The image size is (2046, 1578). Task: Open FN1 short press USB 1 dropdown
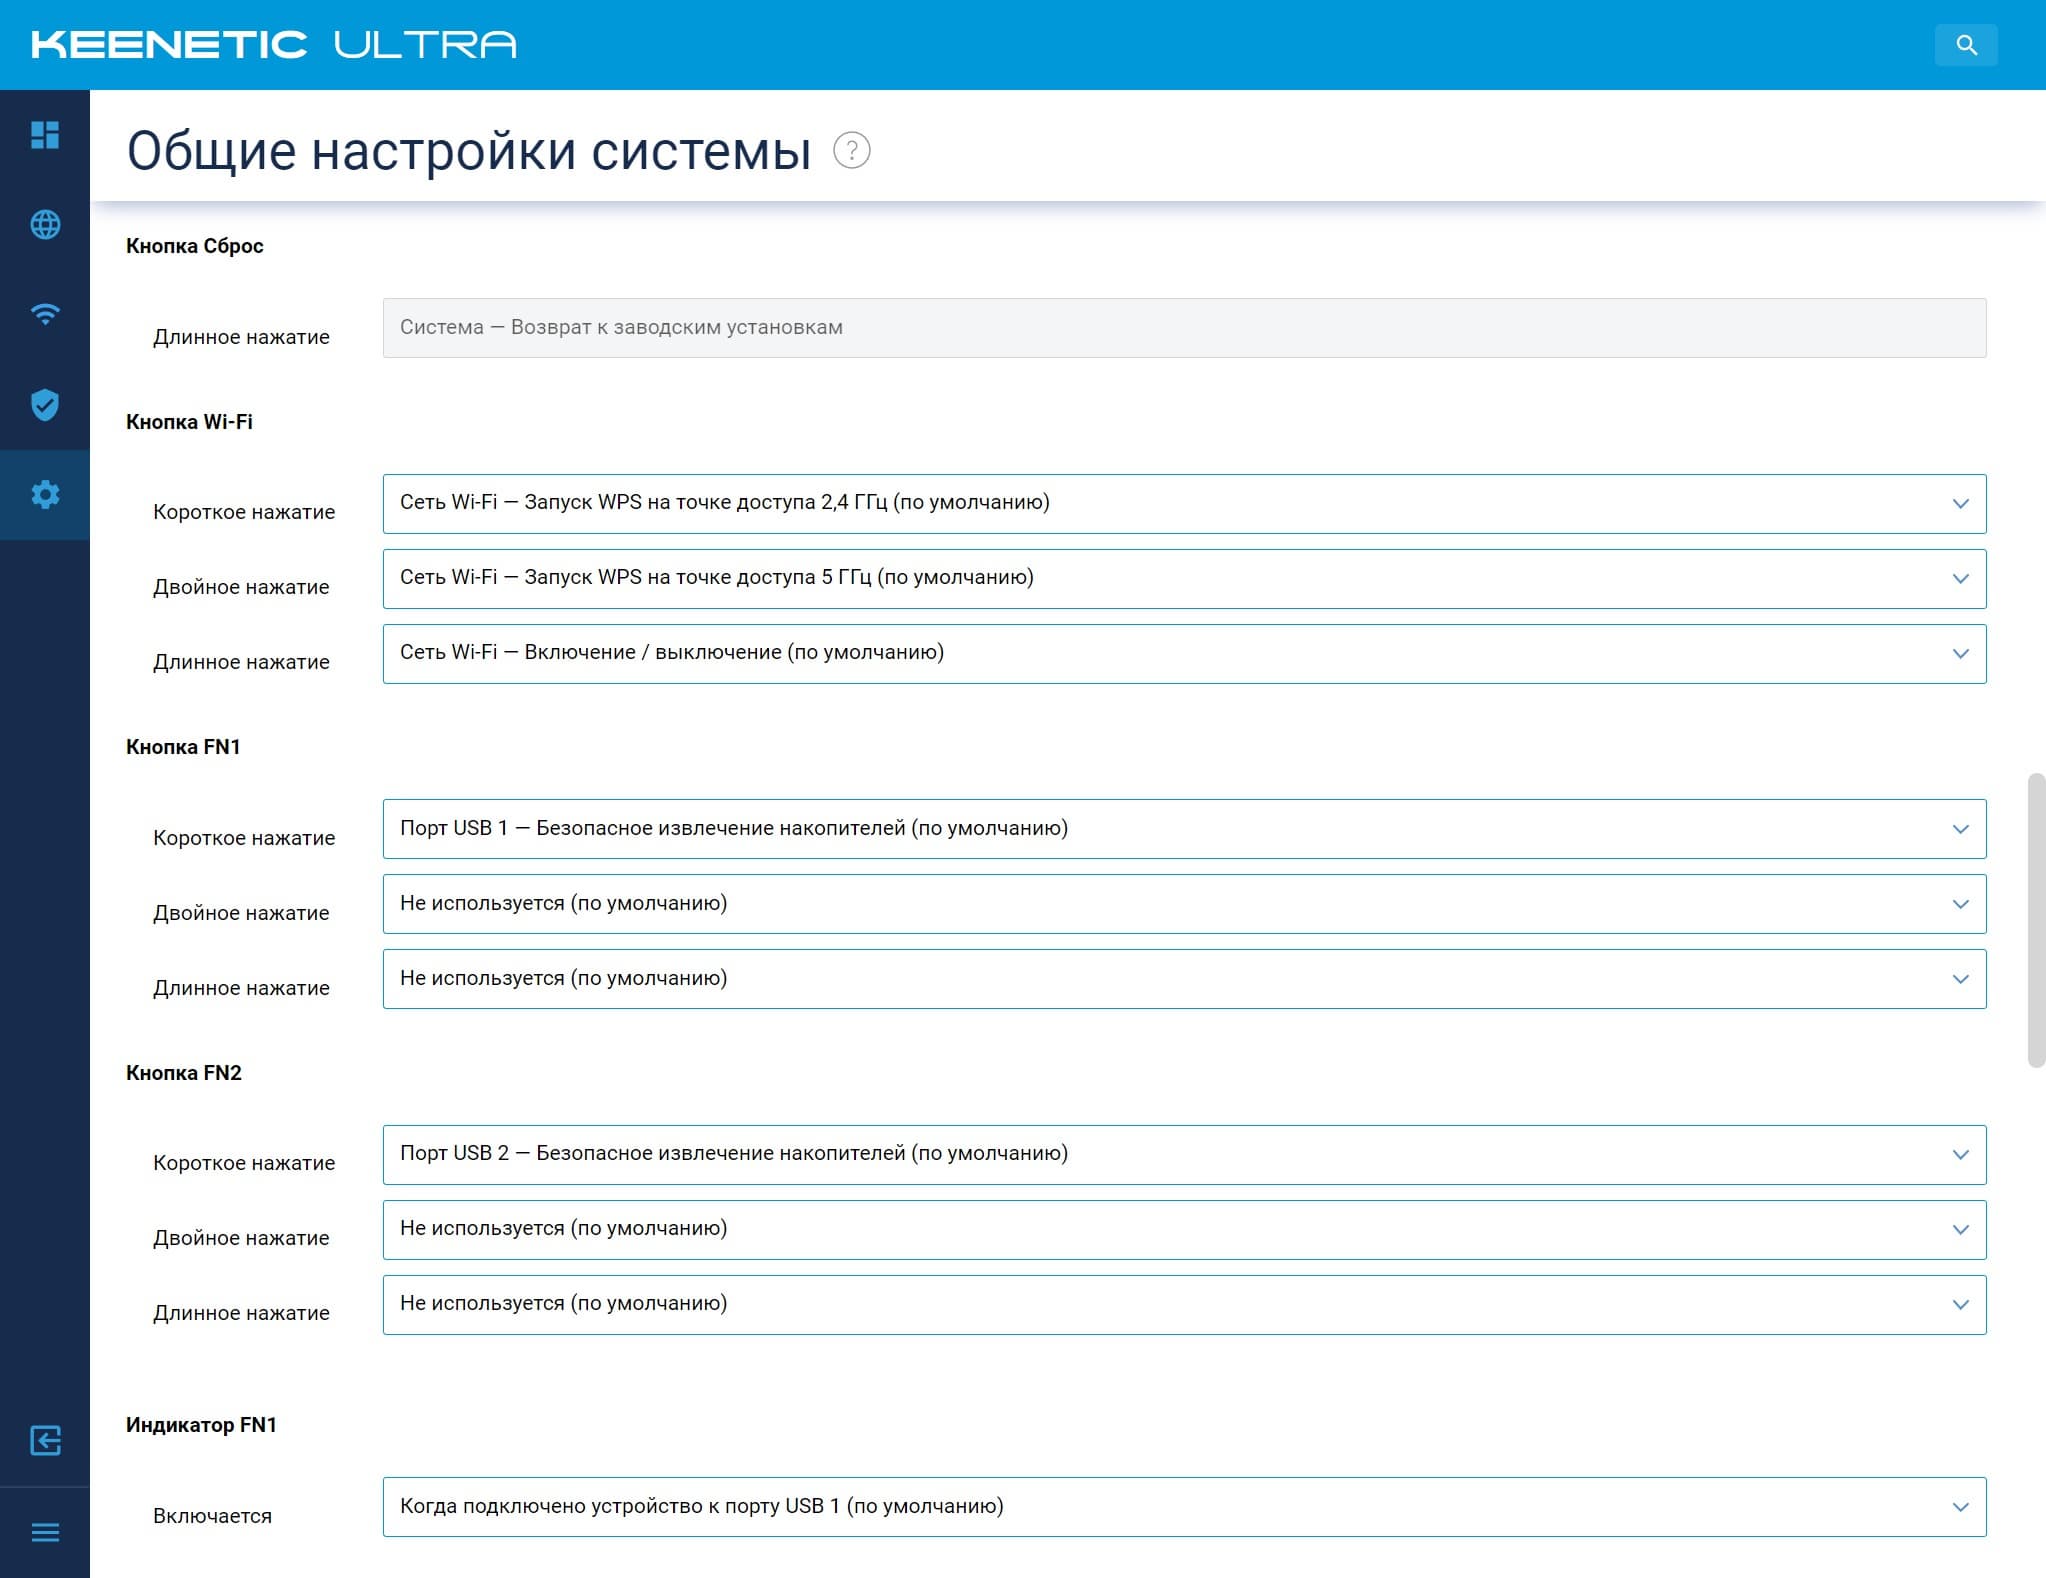tap(1183, 828)
